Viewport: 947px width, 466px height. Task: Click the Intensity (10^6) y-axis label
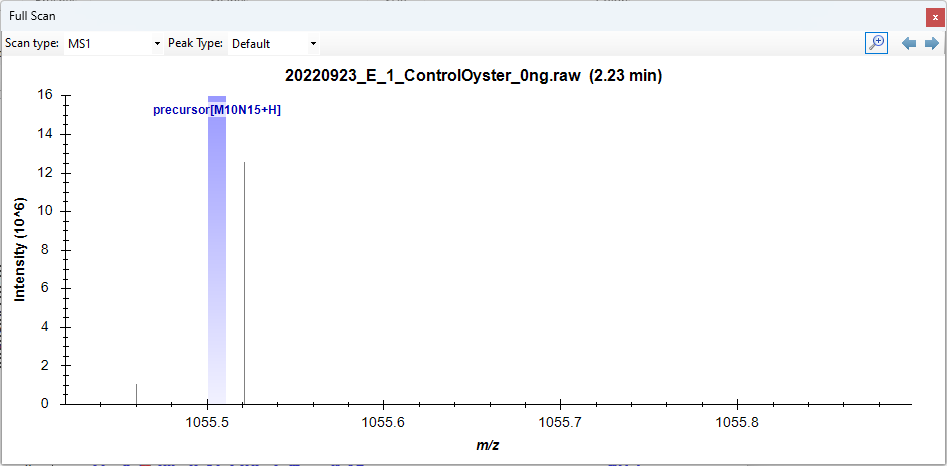[x=20, y=250]
